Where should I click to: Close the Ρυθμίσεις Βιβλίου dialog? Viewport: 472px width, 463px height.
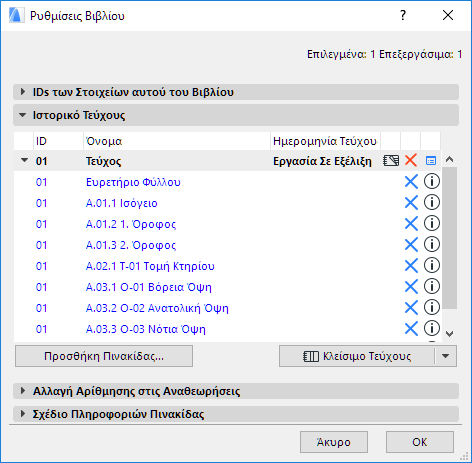[448, 15]
